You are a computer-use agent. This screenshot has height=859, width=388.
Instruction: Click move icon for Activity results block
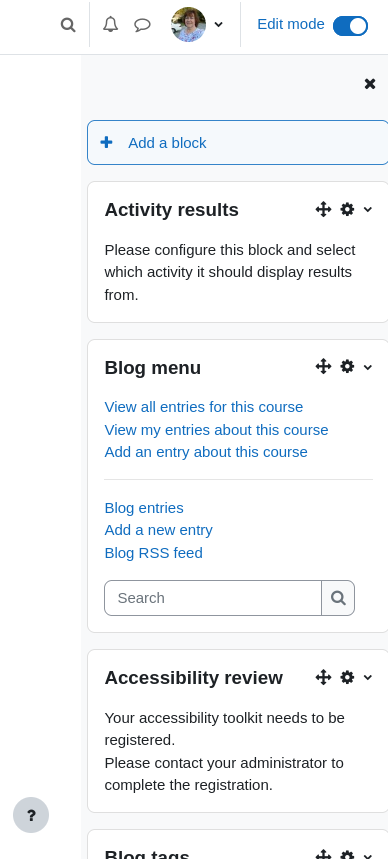point(323,209)
